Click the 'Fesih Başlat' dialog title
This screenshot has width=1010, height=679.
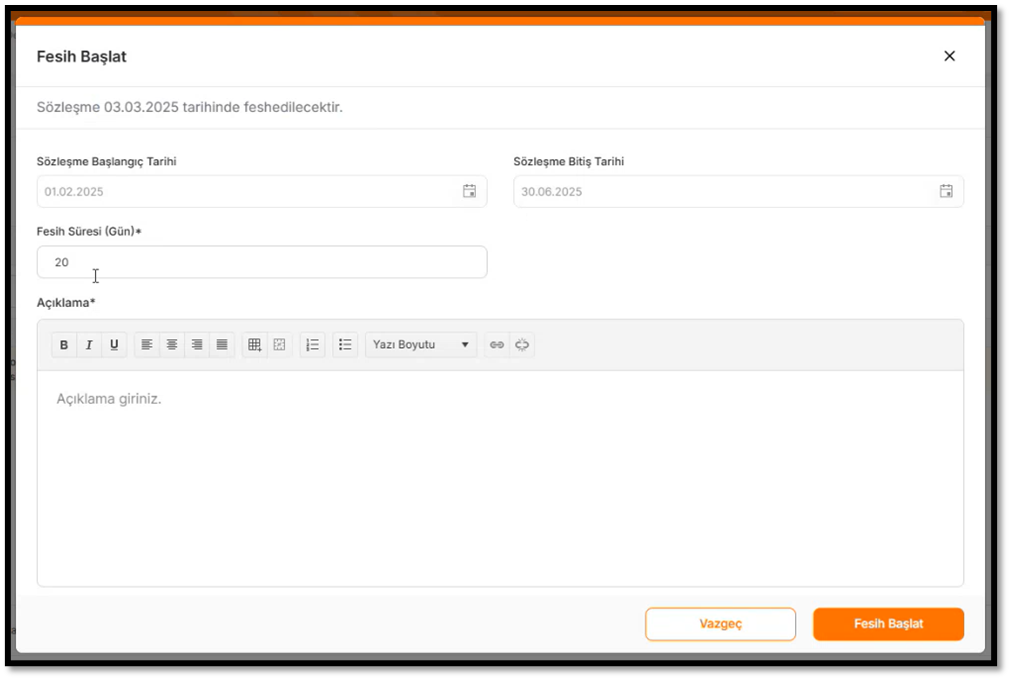pos(82,57)
